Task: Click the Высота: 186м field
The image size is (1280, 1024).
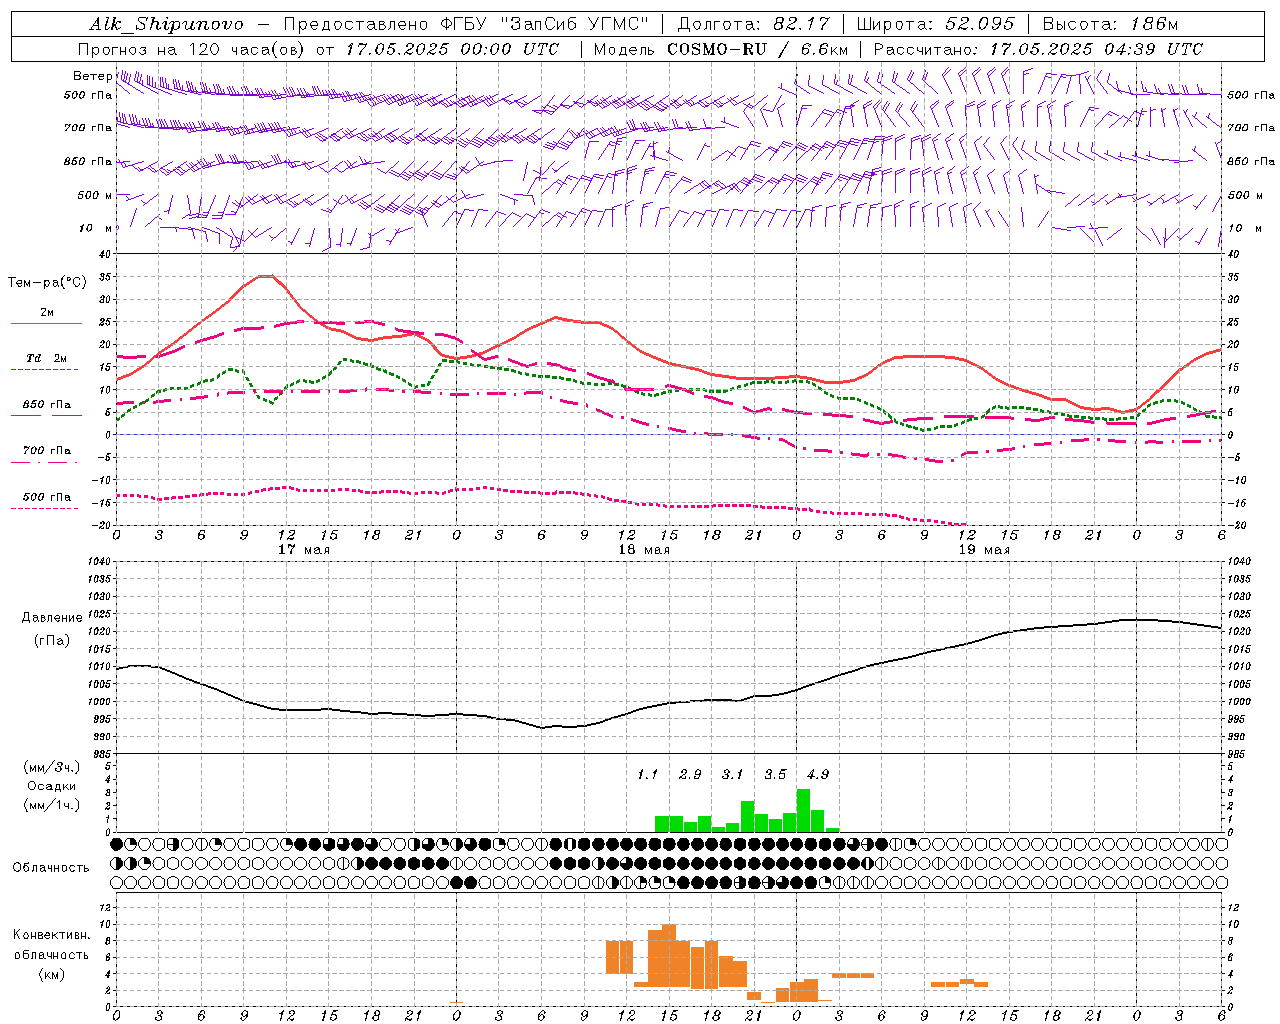Action: (x=1110, y=24)
